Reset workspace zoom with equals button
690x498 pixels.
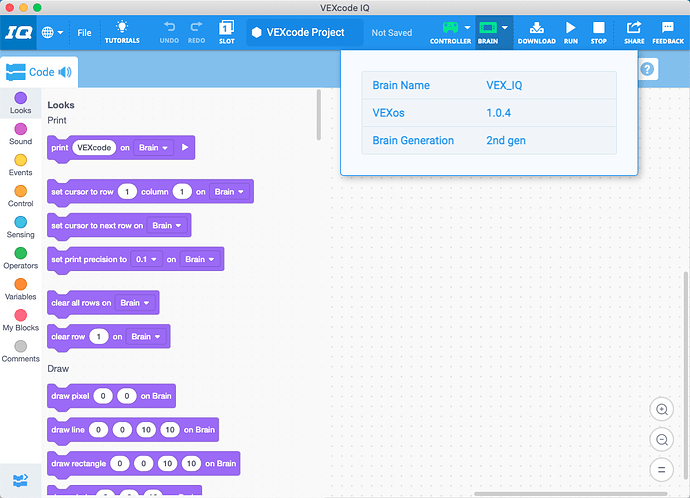(x=661, y=470)
